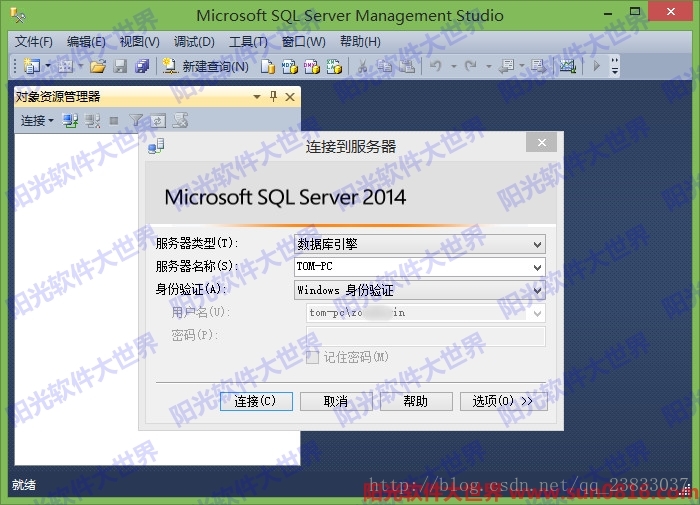Open 工具(T) menu
Screen dimensions: 700x505
248,42
